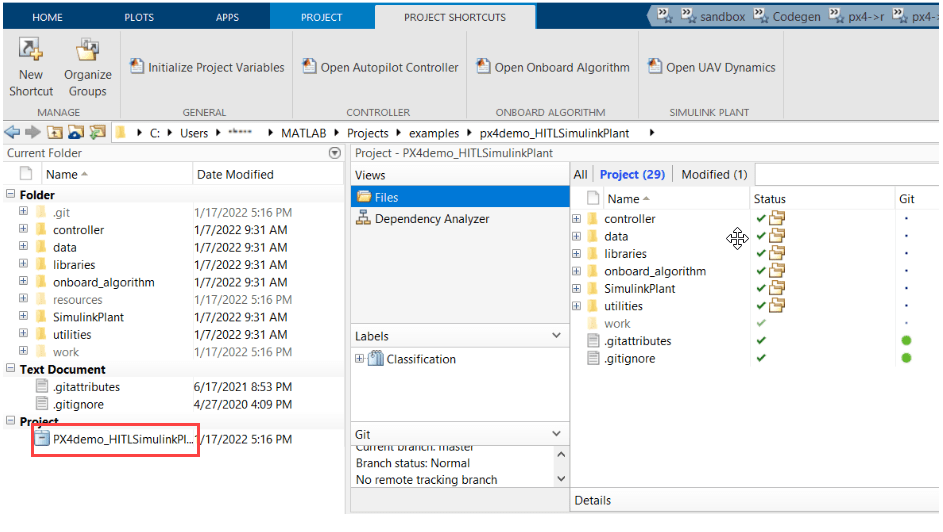The image size is (943, 532).
Task: Collapse the Project group in Current Folder
Action: (x=10, y=420)
